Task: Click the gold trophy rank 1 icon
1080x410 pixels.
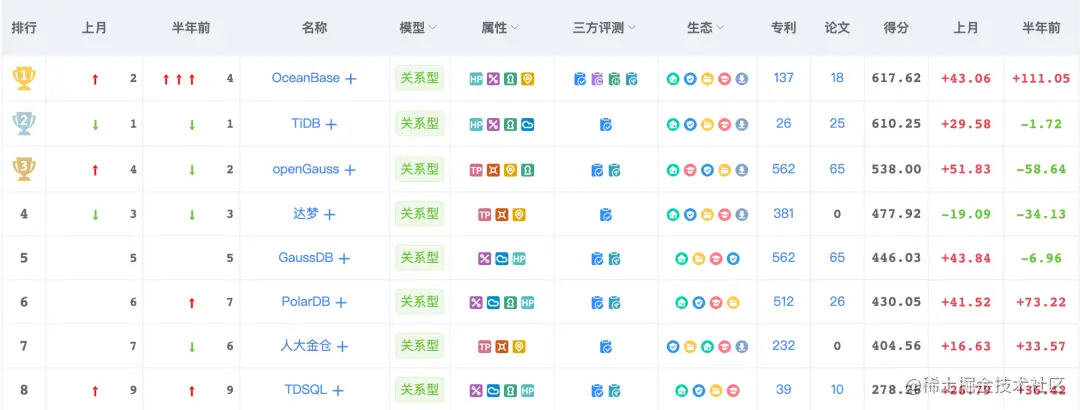Action: [24, 78]
